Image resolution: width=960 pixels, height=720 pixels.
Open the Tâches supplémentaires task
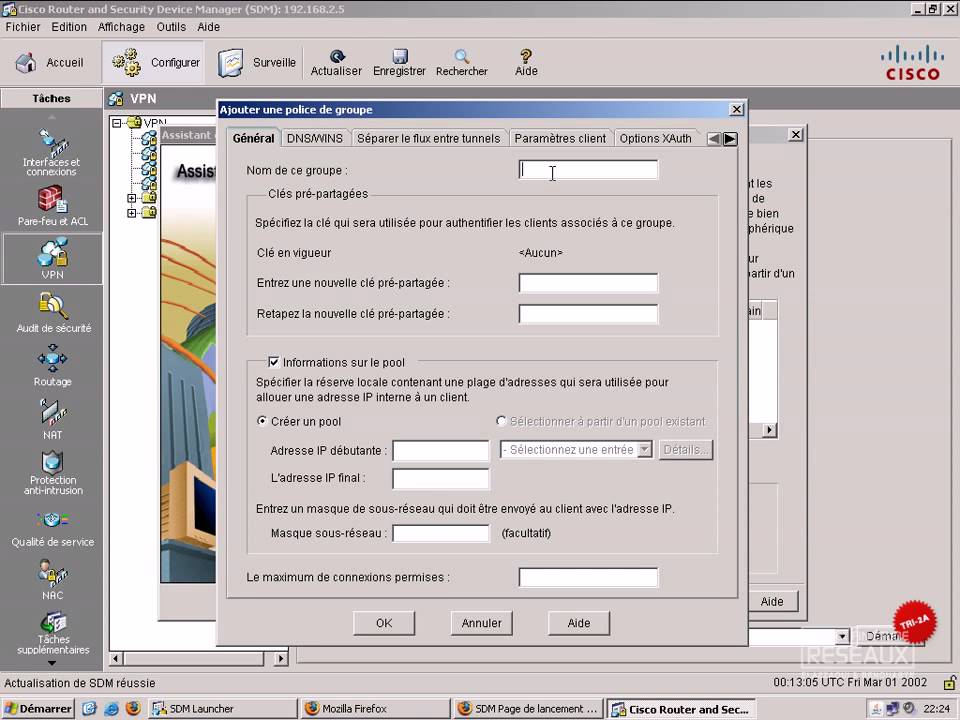coord(53,634)
